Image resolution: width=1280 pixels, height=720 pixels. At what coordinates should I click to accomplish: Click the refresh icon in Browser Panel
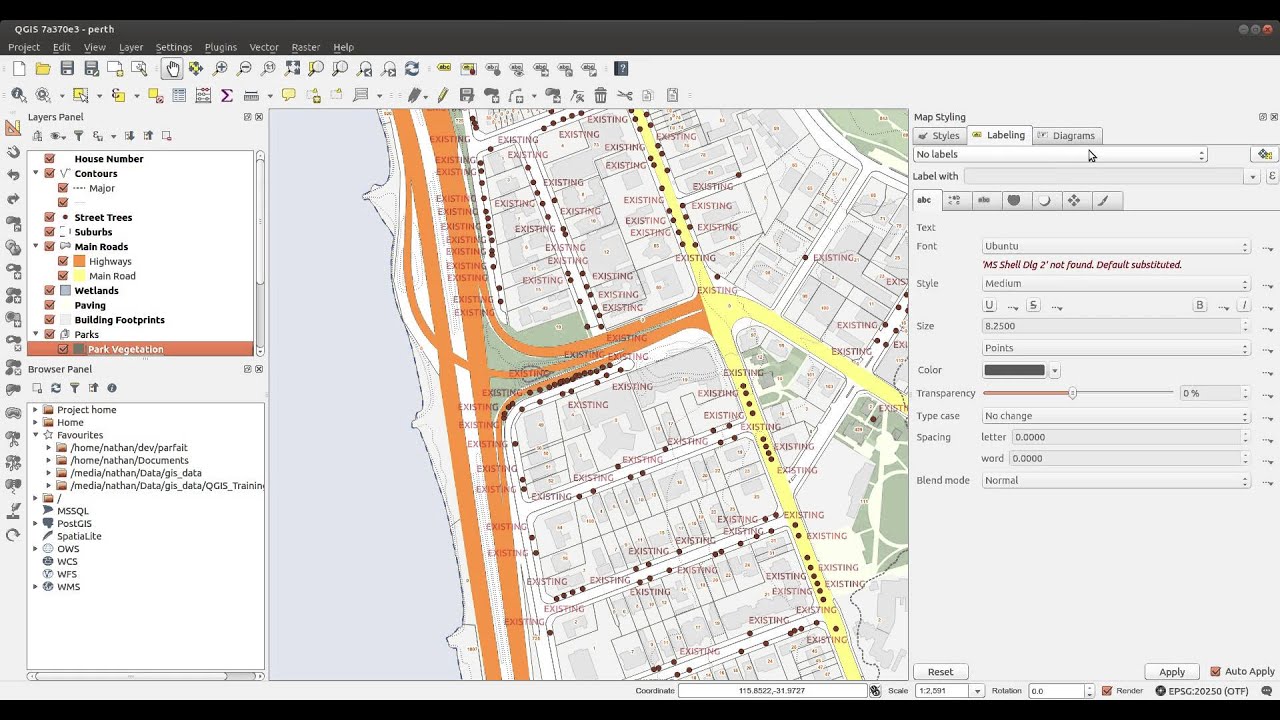pos(56,388)
